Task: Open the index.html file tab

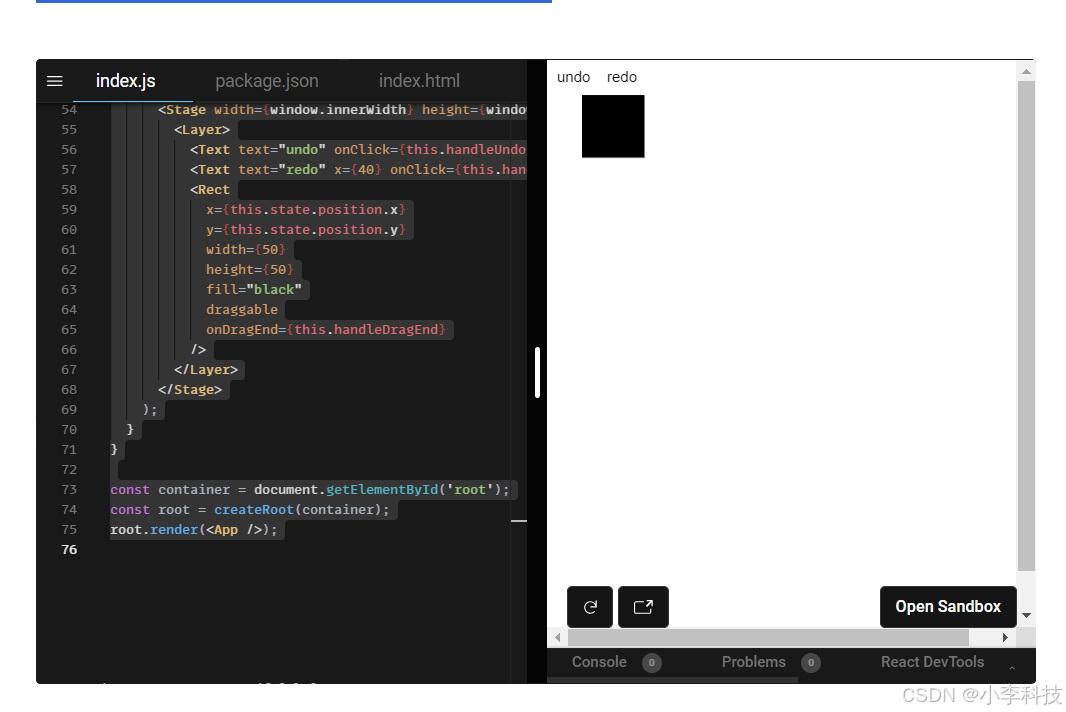Action: pos(419,81)
